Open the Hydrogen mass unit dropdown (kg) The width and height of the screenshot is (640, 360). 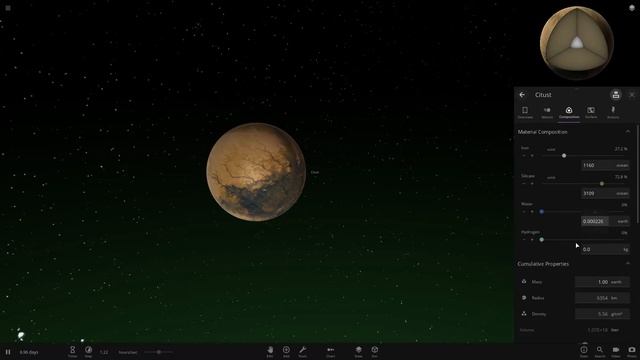(x=625, y=249)
